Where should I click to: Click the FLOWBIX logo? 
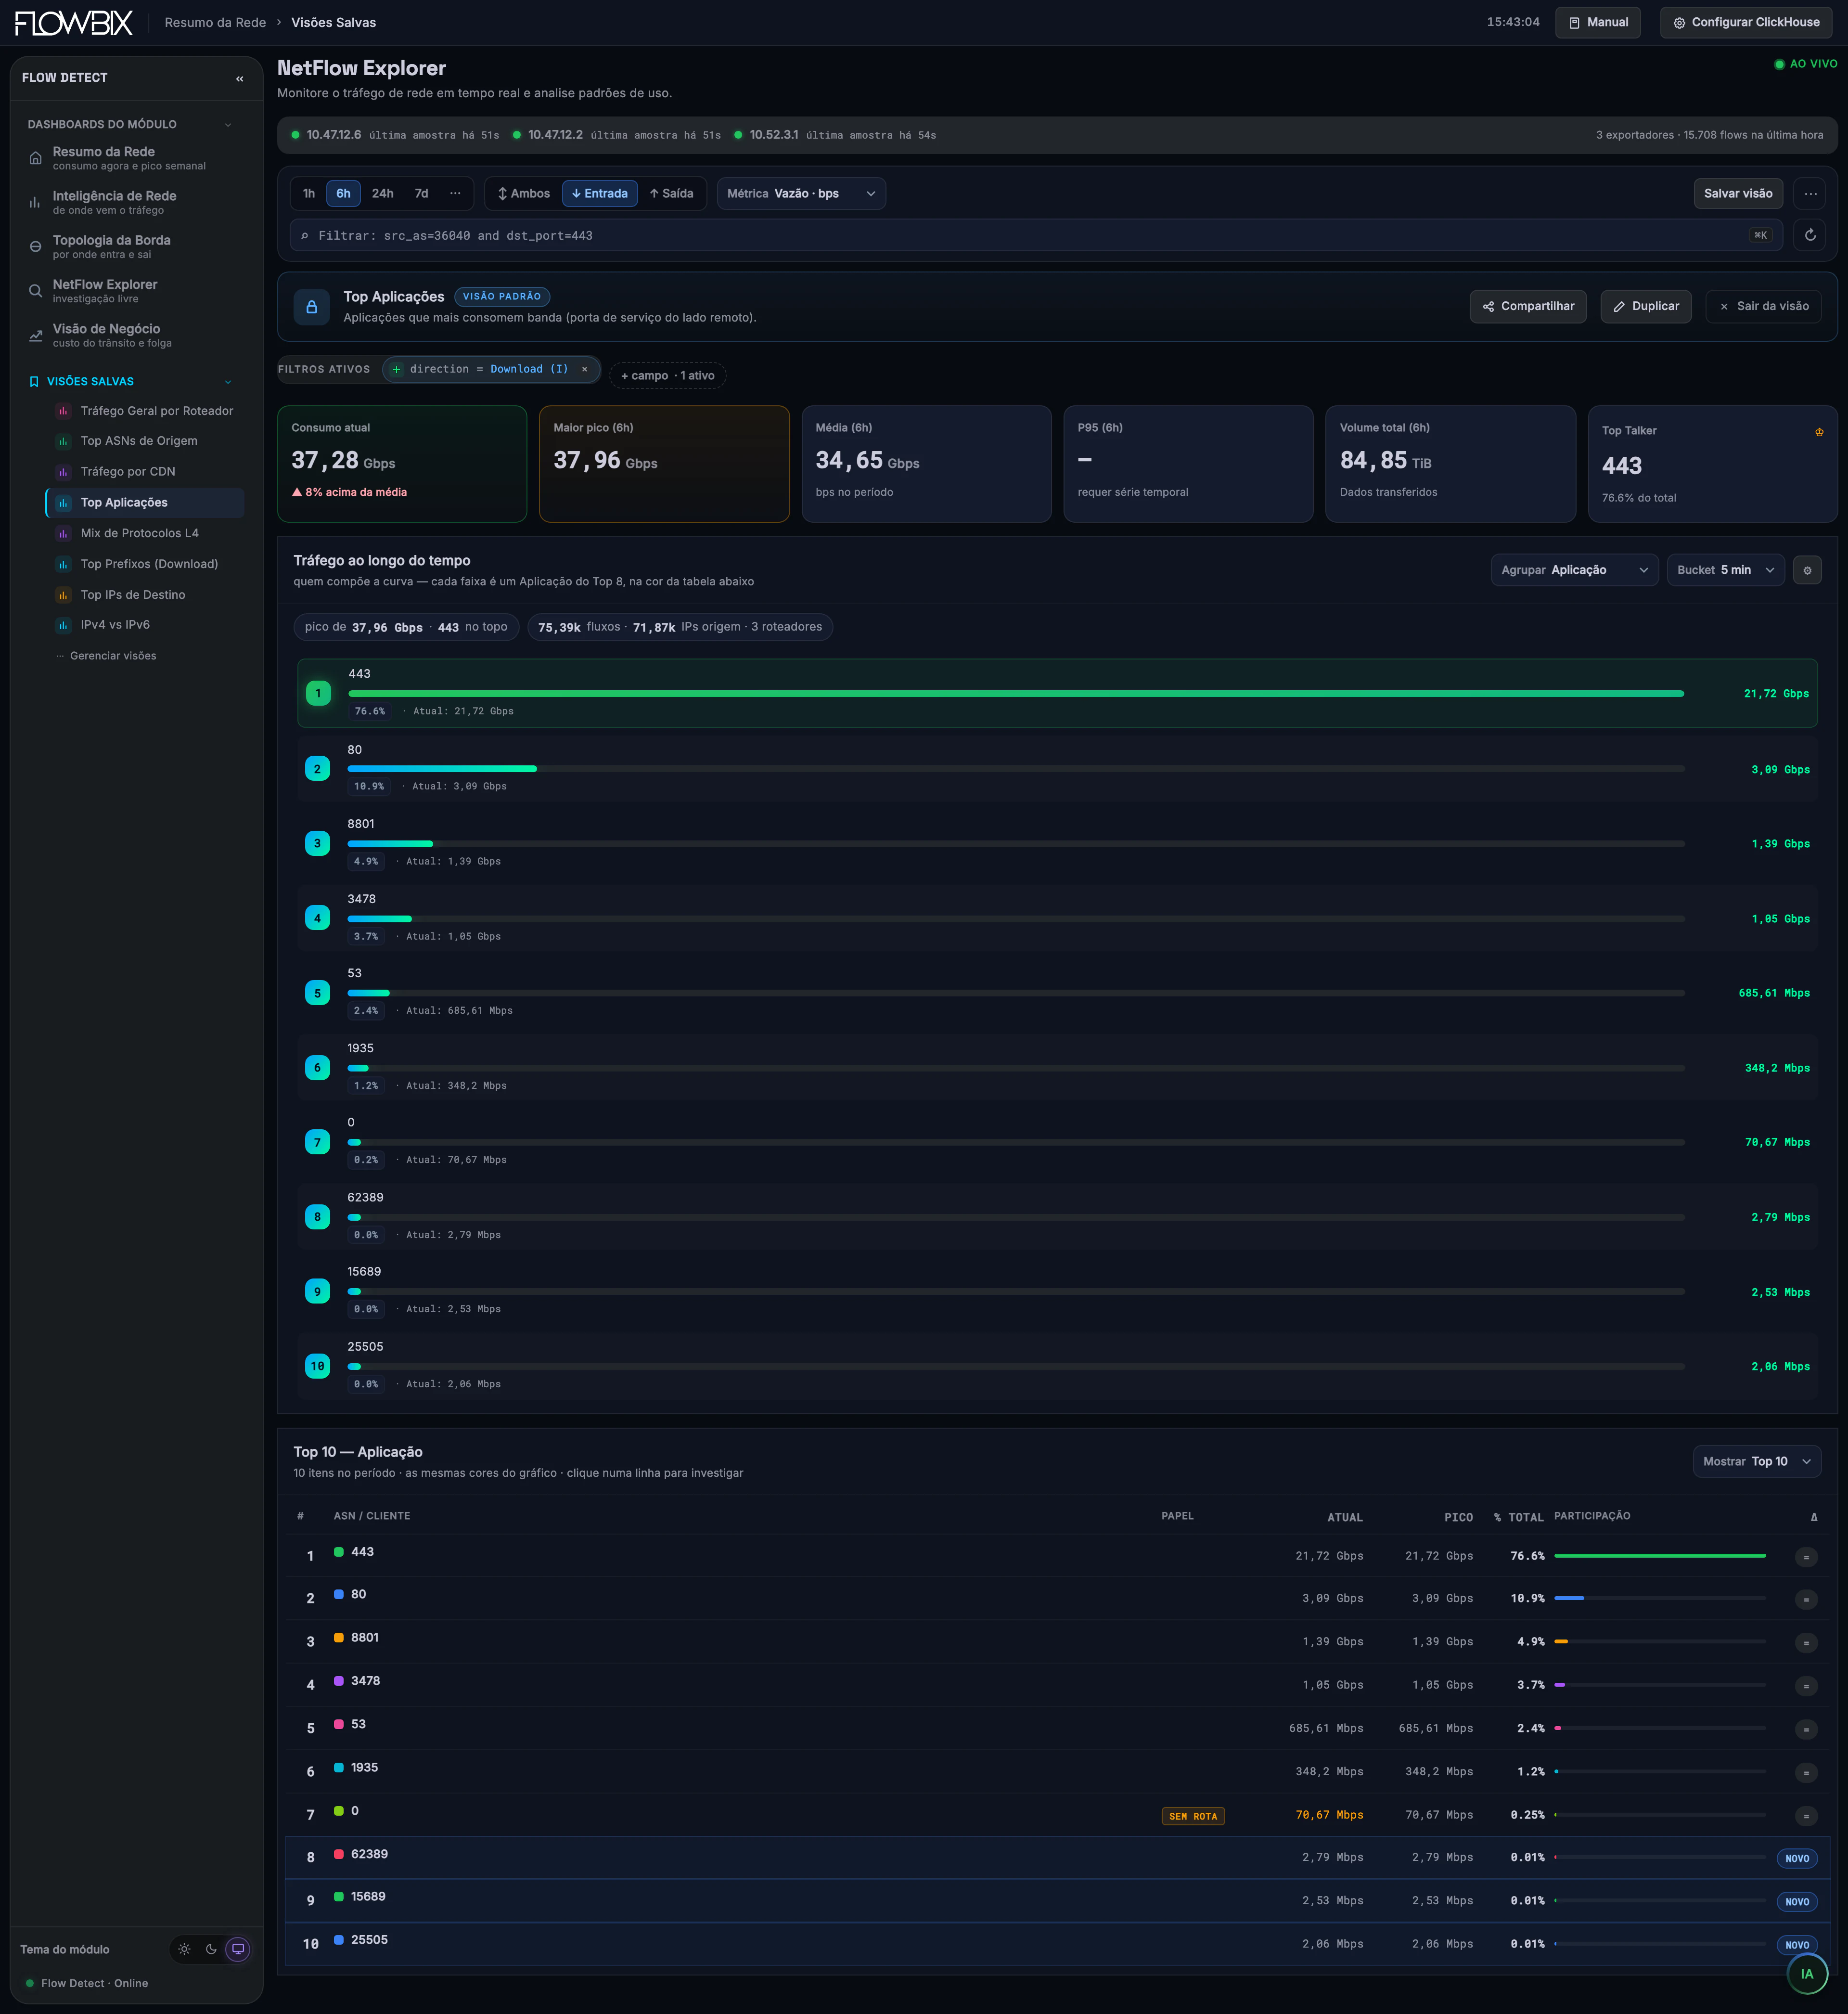[73, 22]
